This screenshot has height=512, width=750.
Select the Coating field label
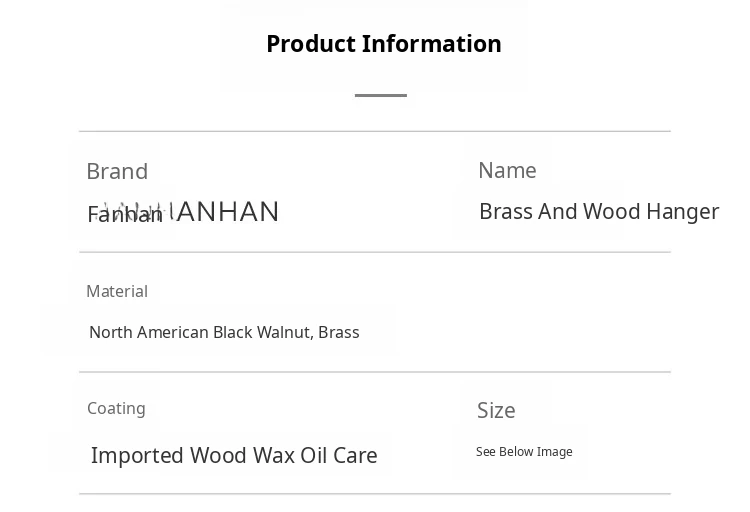pyautogui.click(x=116, y=408)
